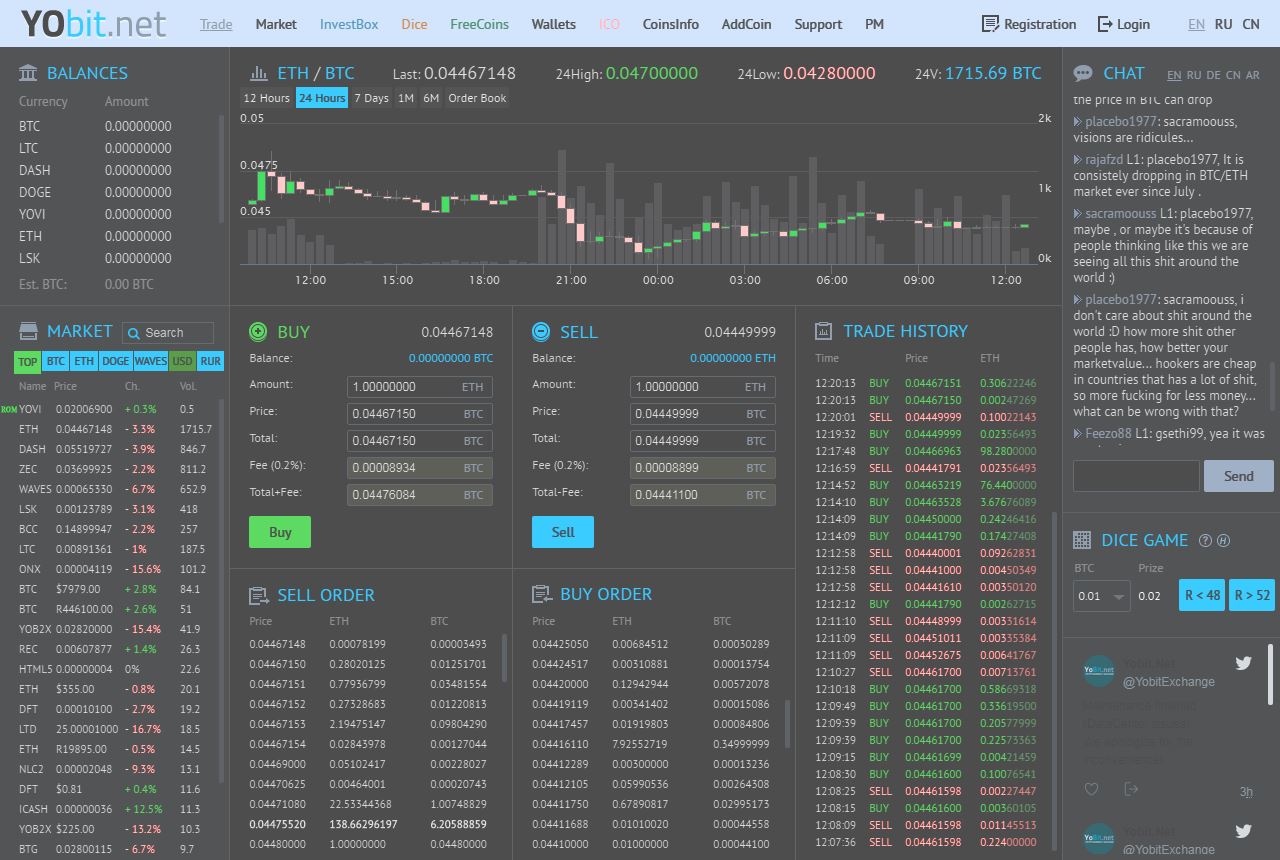Select the 24 Hours chart range
The height and width of the screenshot is (860, 1280).
coord(322,98)
